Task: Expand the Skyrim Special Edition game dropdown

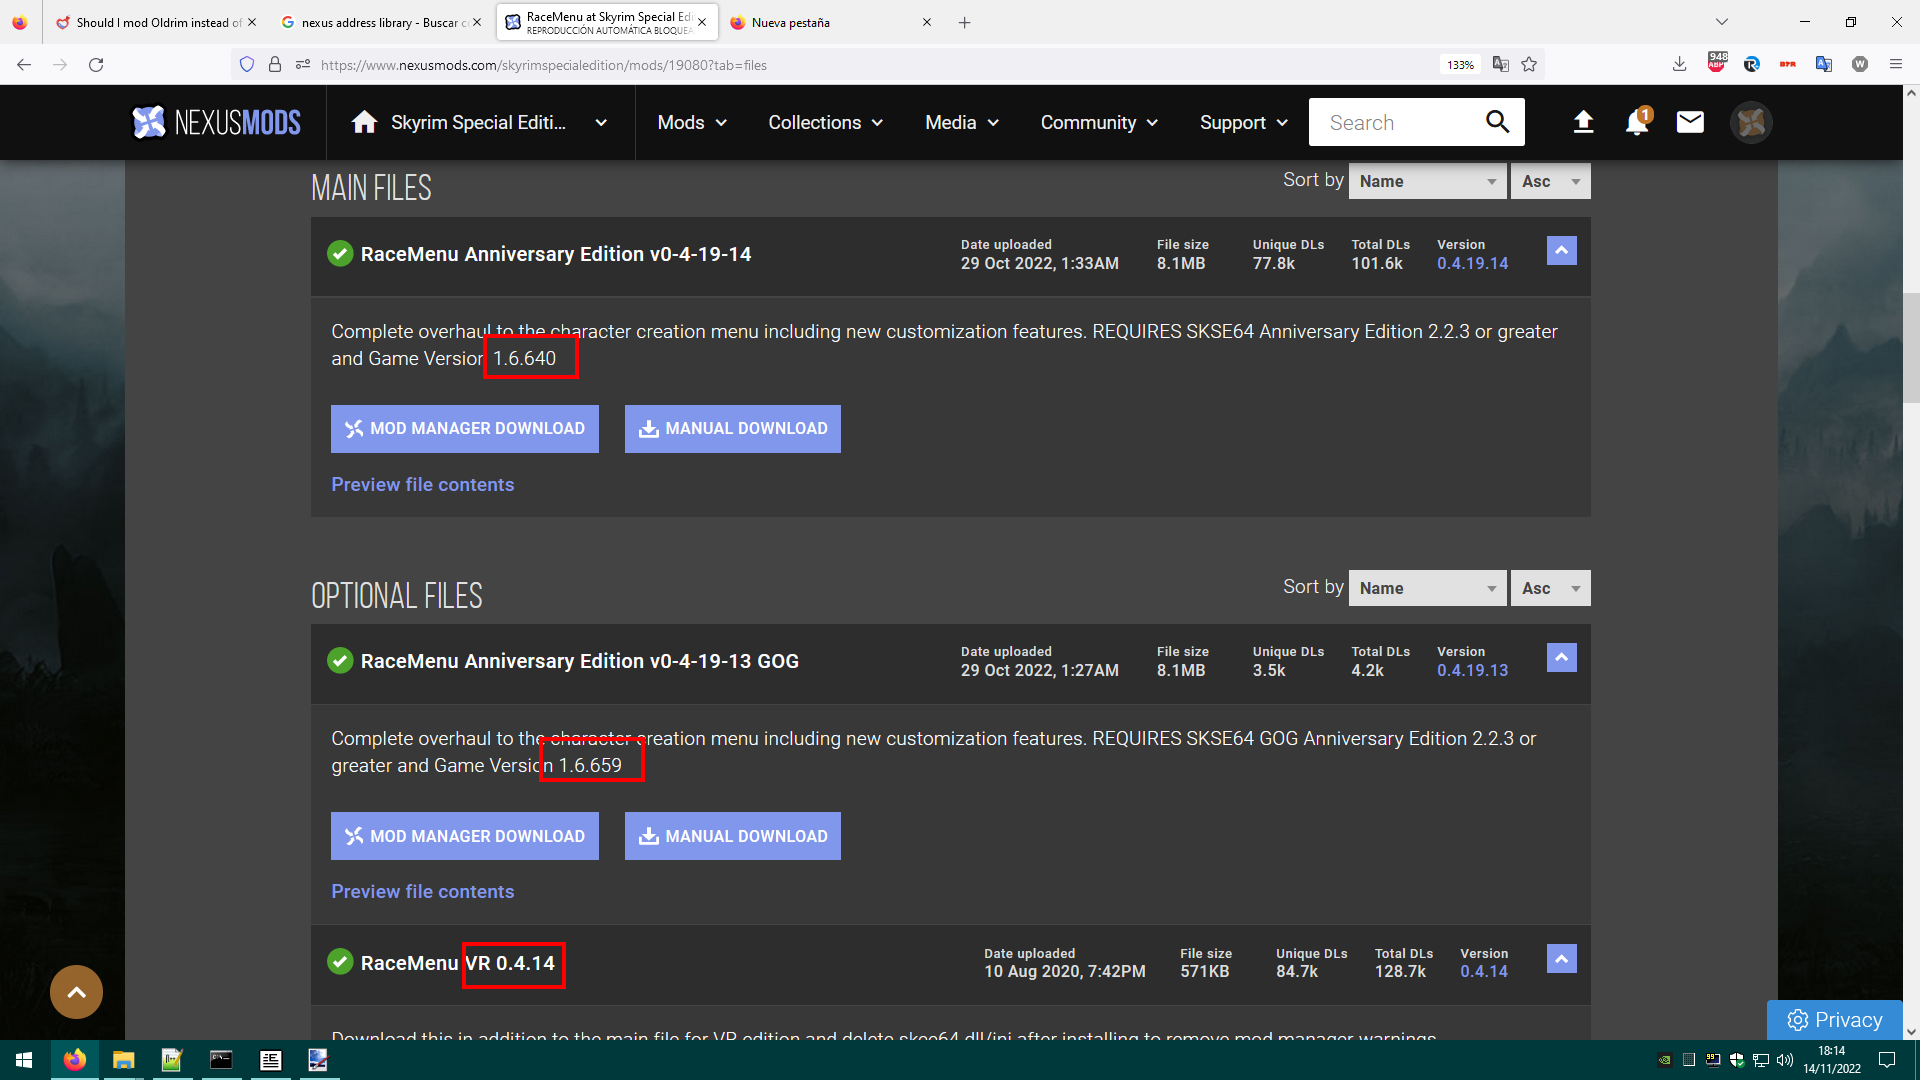Action: (x=601, y=123)
